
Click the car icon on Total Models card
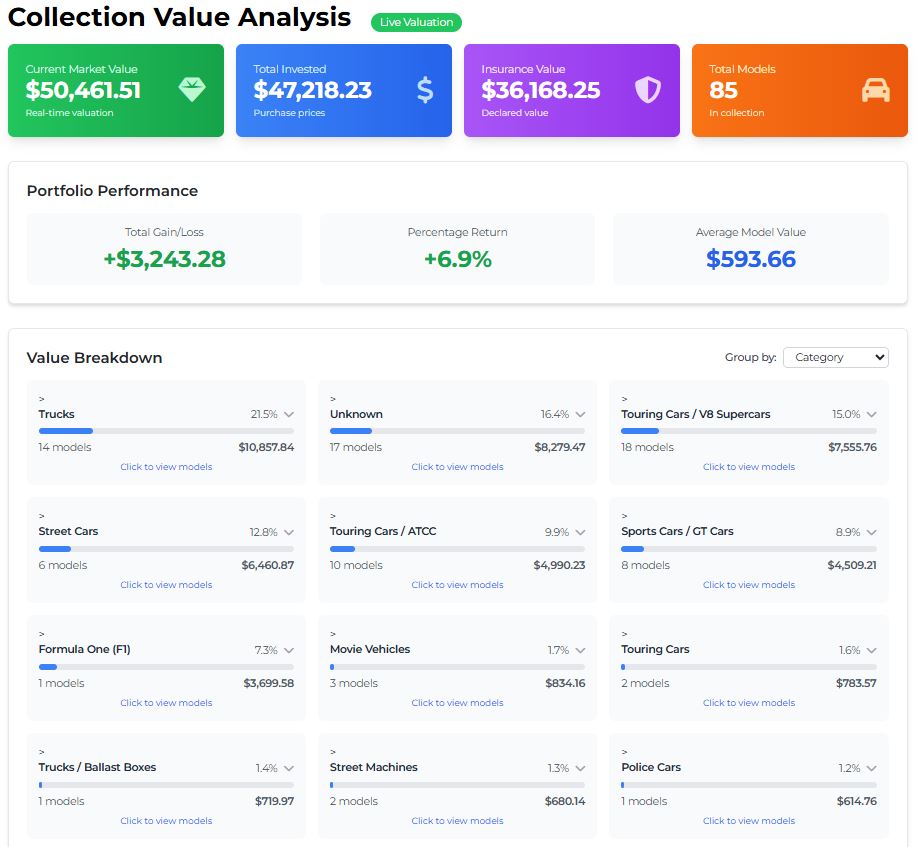point(875,90)
